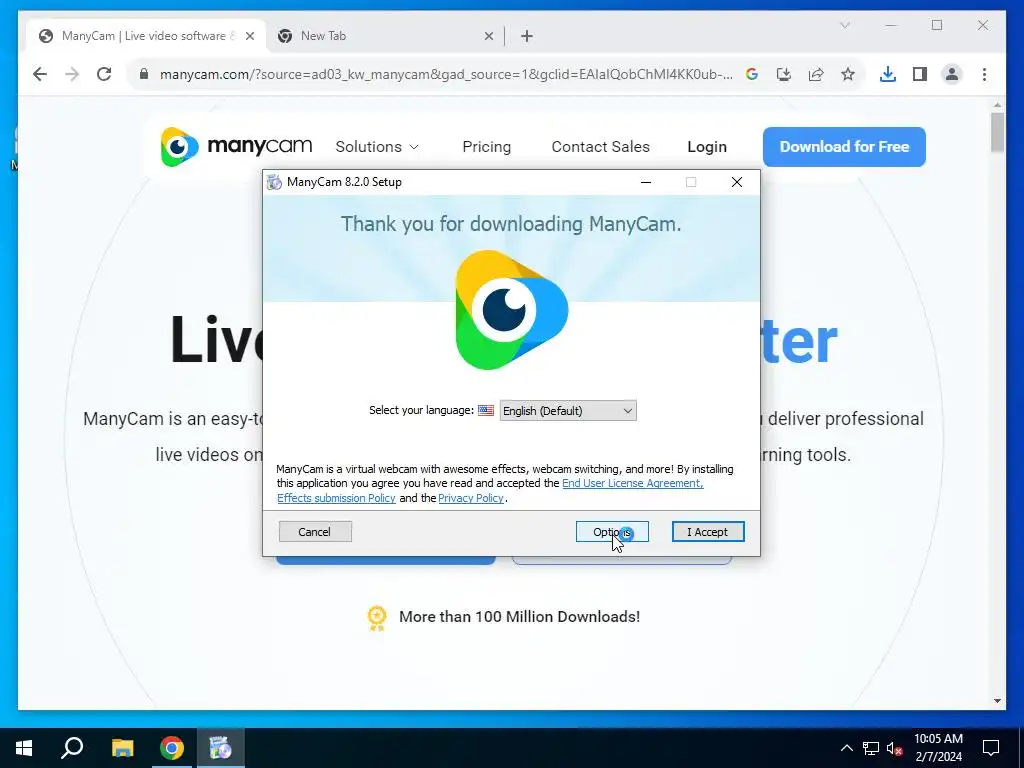Open the taskbar clock and date
Screen dimensions: 1024x768
(938, 748)
